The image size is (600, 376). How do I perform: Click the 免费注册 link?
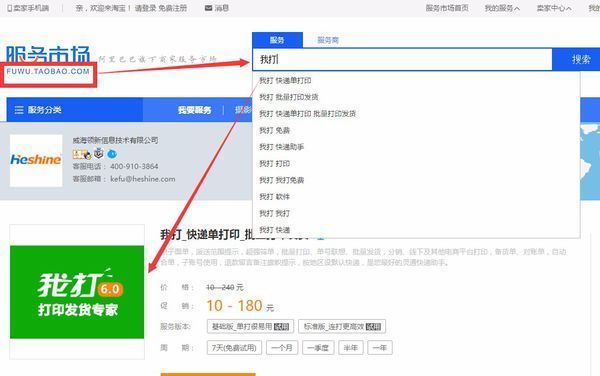(173, 8)
